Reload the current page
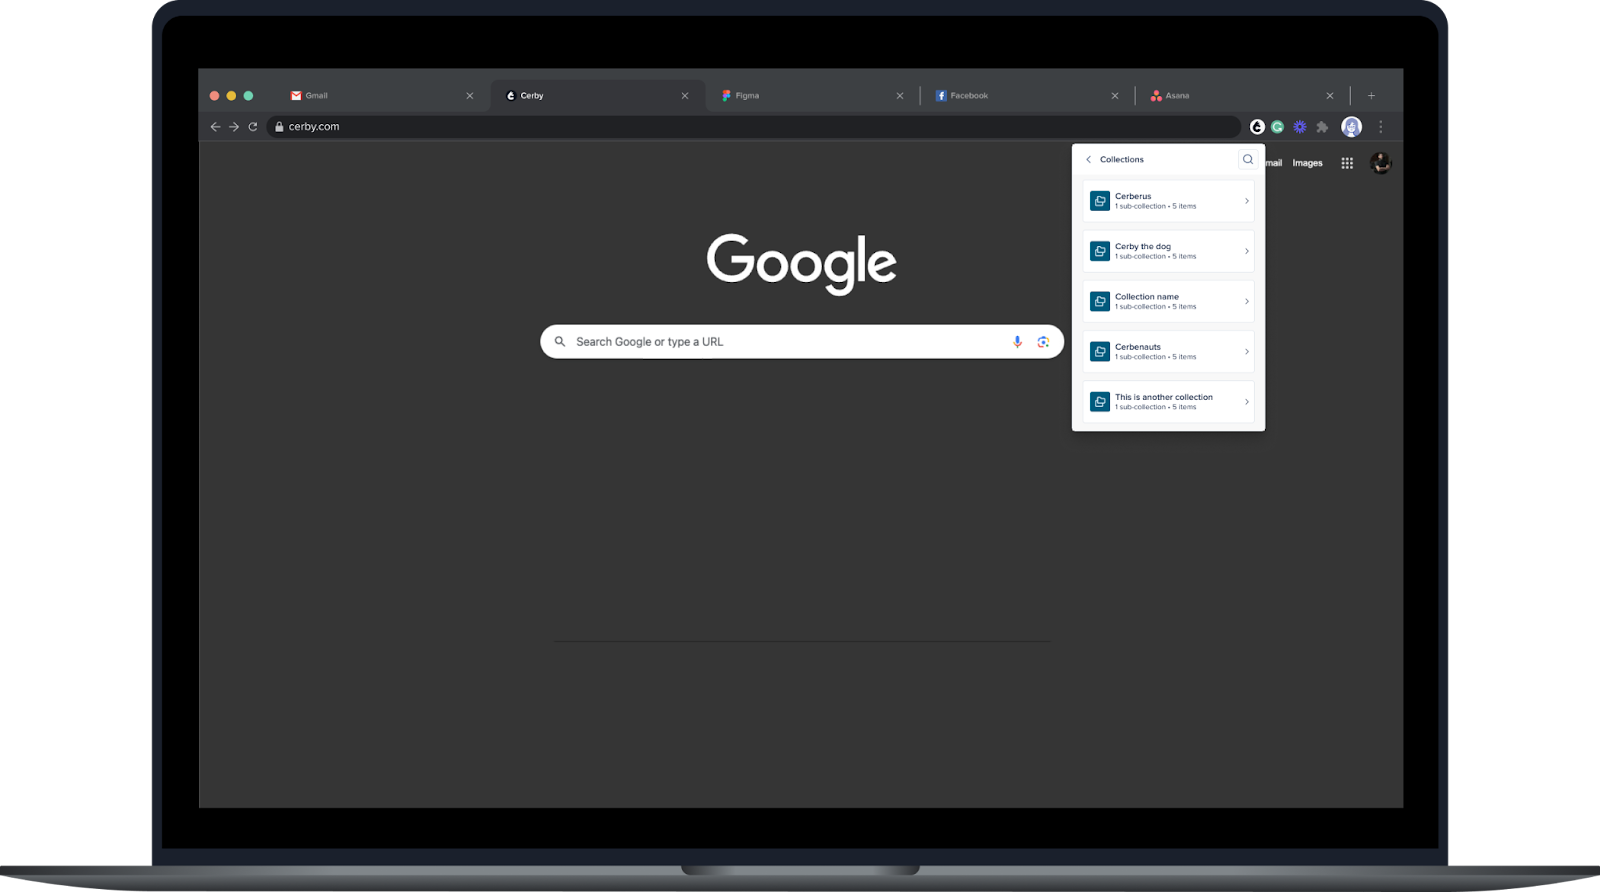The height and width of the screenshot is (892, 1600). 253,127
